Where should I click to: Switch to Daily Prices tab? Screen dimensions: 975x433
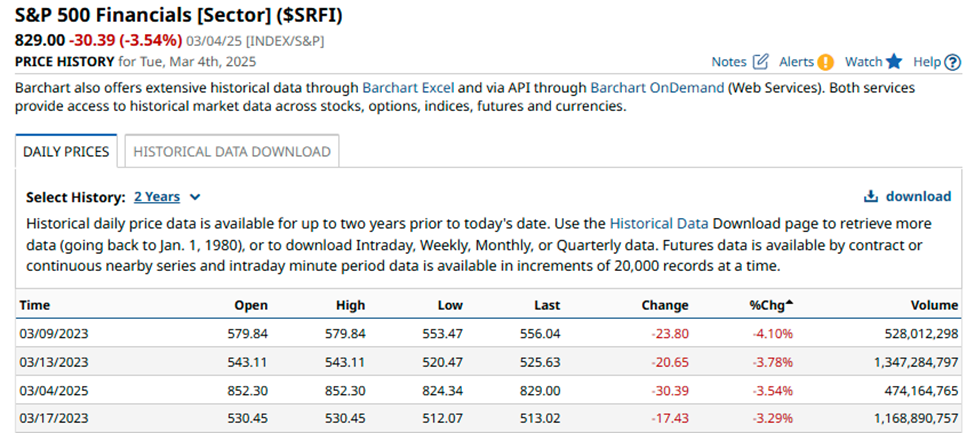pos(66,152)
